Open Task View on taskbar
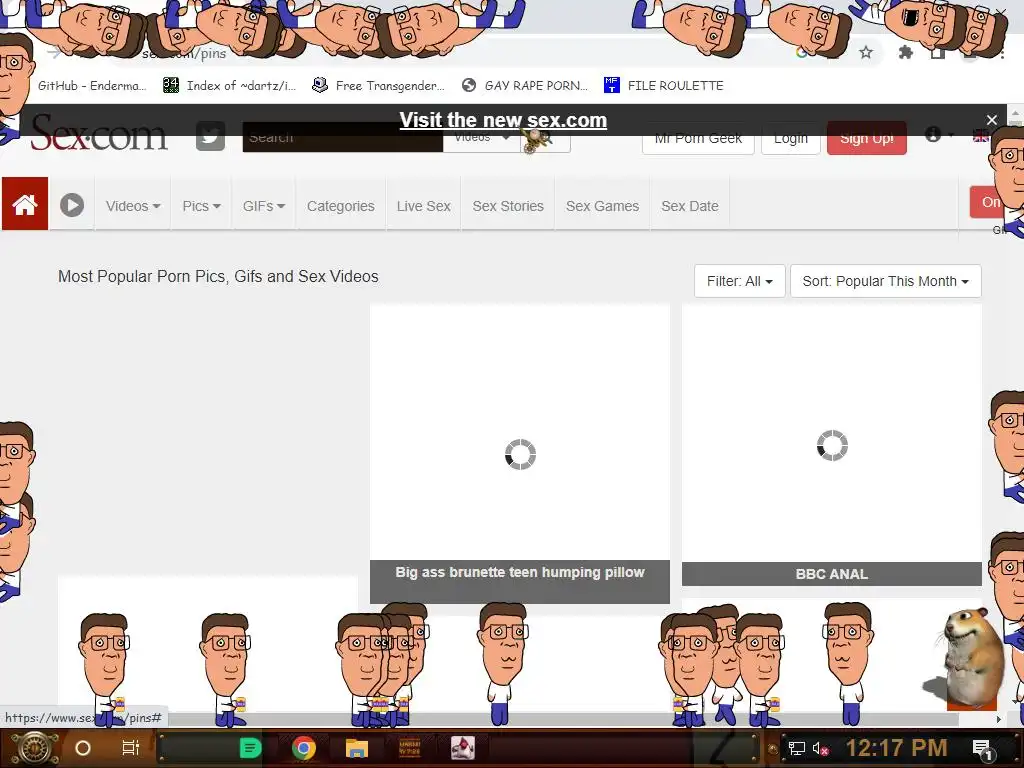This screenshot has height=768, width=1024. (x=131, y=748)
